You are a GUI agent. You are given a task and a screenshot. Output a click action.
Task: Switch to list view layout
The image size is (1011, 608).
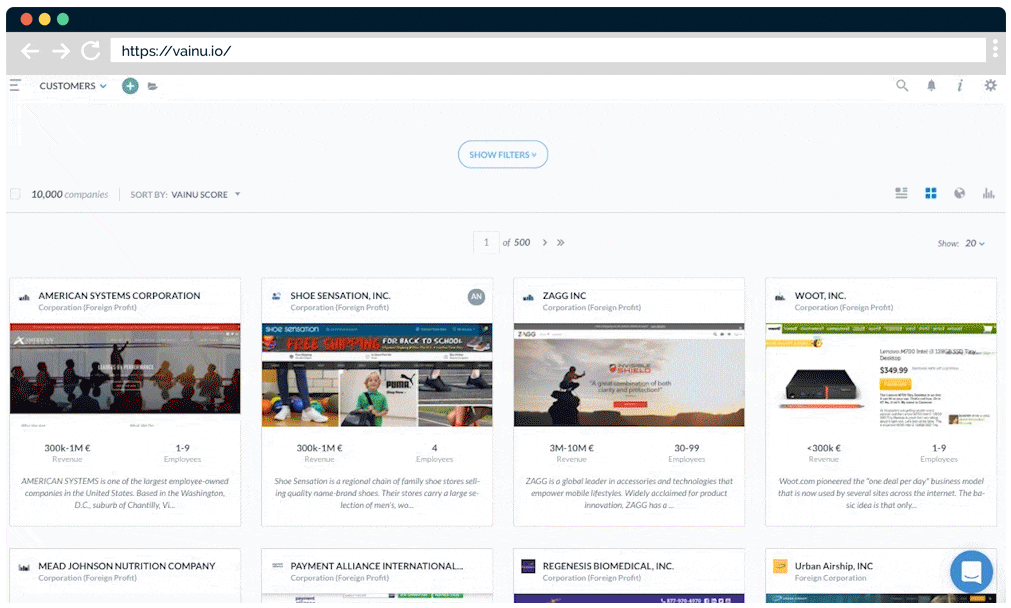pos(901,193)
